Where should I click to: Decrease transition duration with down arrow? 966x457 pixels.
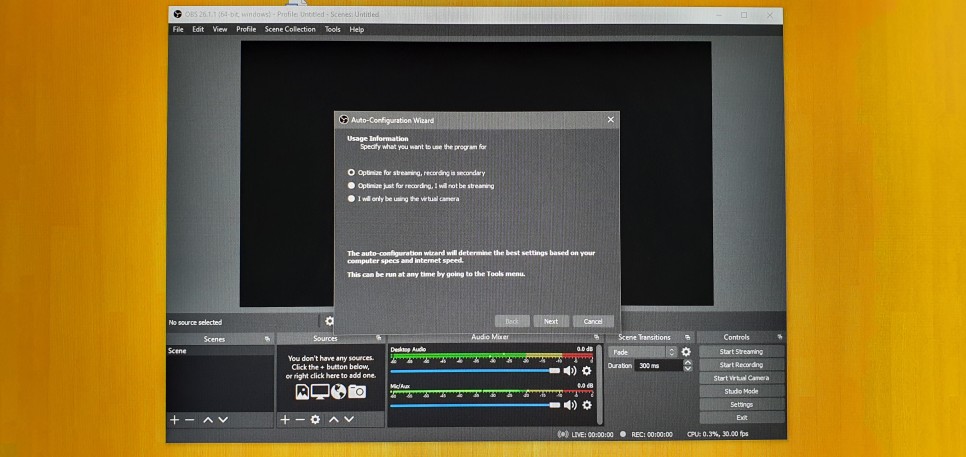pos(688,368)
